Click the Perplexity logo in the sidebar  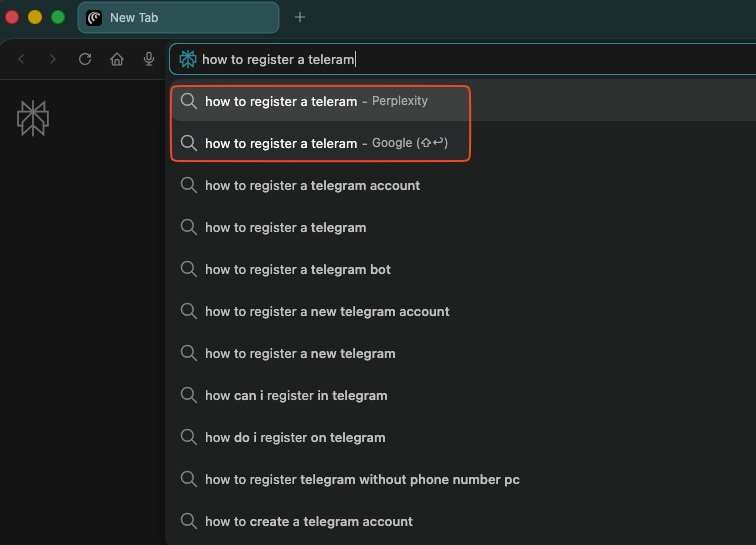33,118
